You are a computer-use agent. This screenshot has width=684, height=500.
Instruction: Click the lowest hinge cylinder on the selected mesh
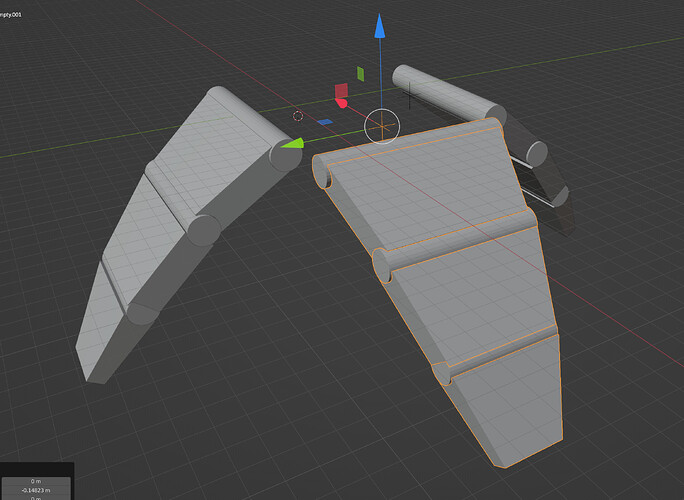[495, 353]
